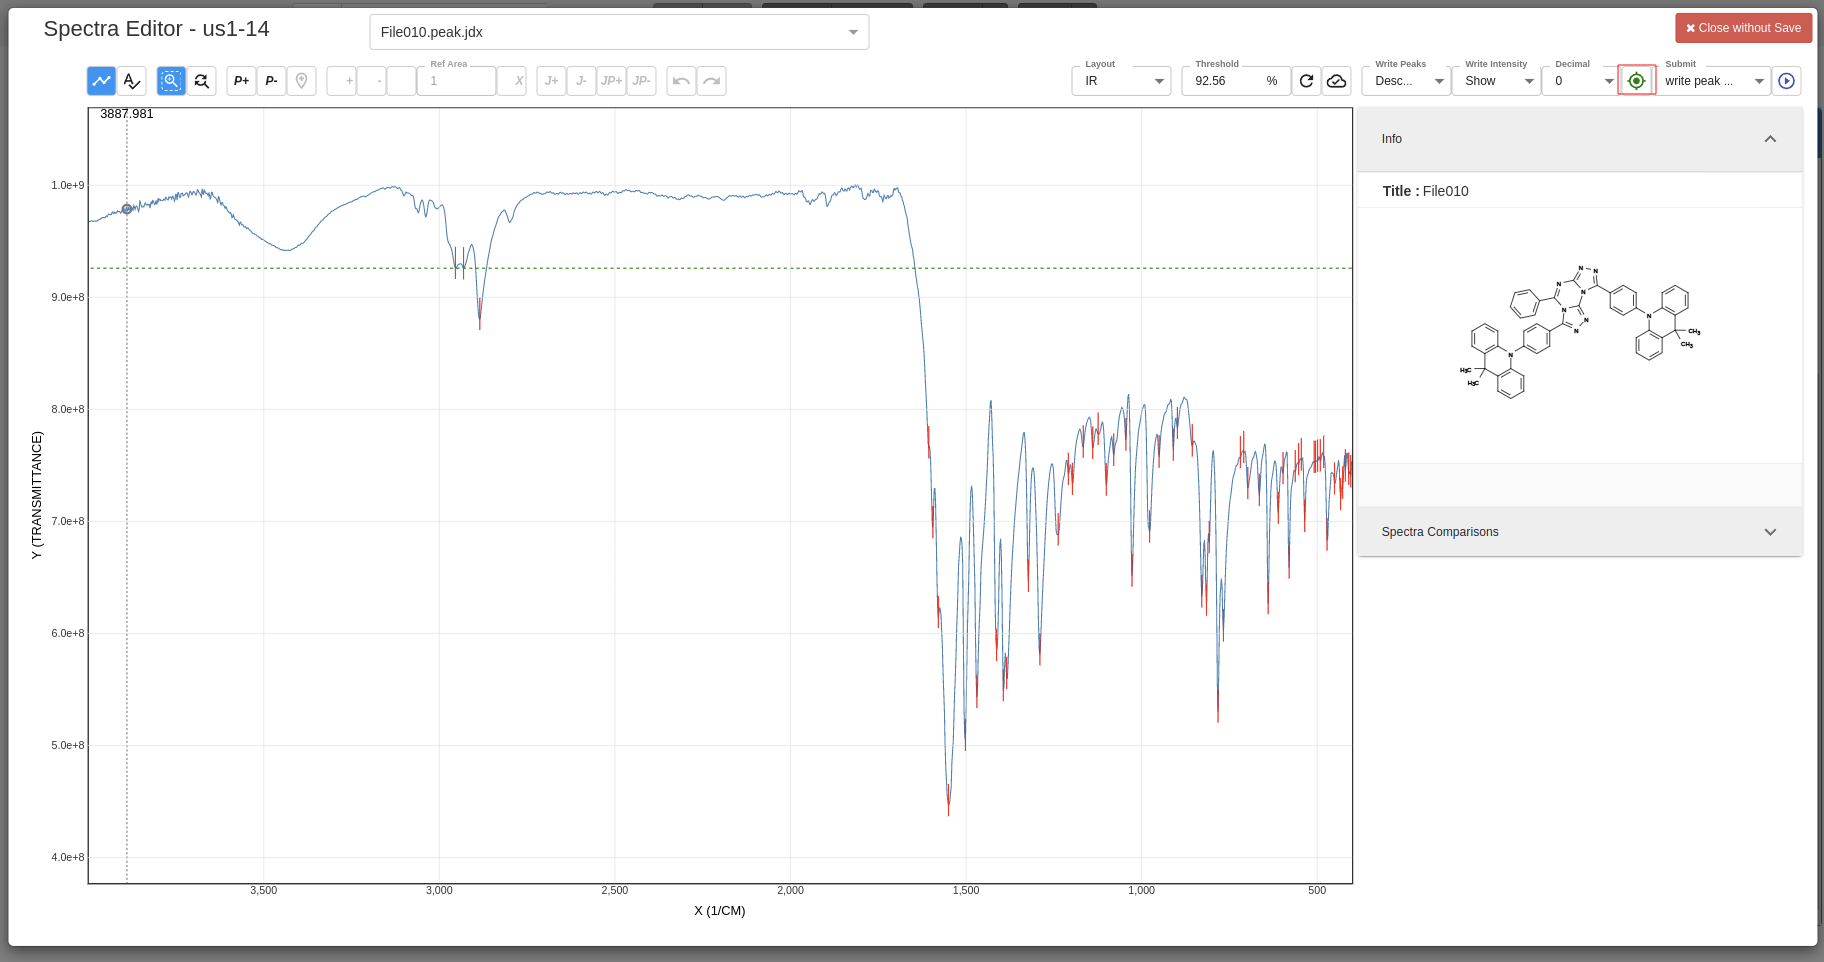
Task: Select the P- peak removal tool
Action: tap(271, 81)
